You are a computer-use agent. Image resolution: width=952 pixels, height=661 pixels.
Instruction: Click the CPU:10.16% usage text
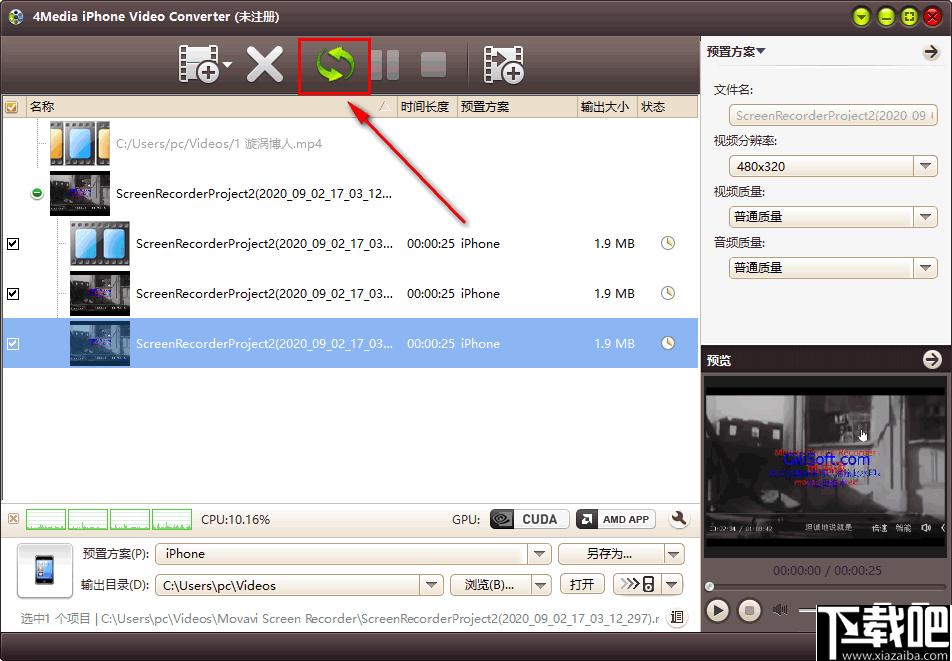(236, 520)
